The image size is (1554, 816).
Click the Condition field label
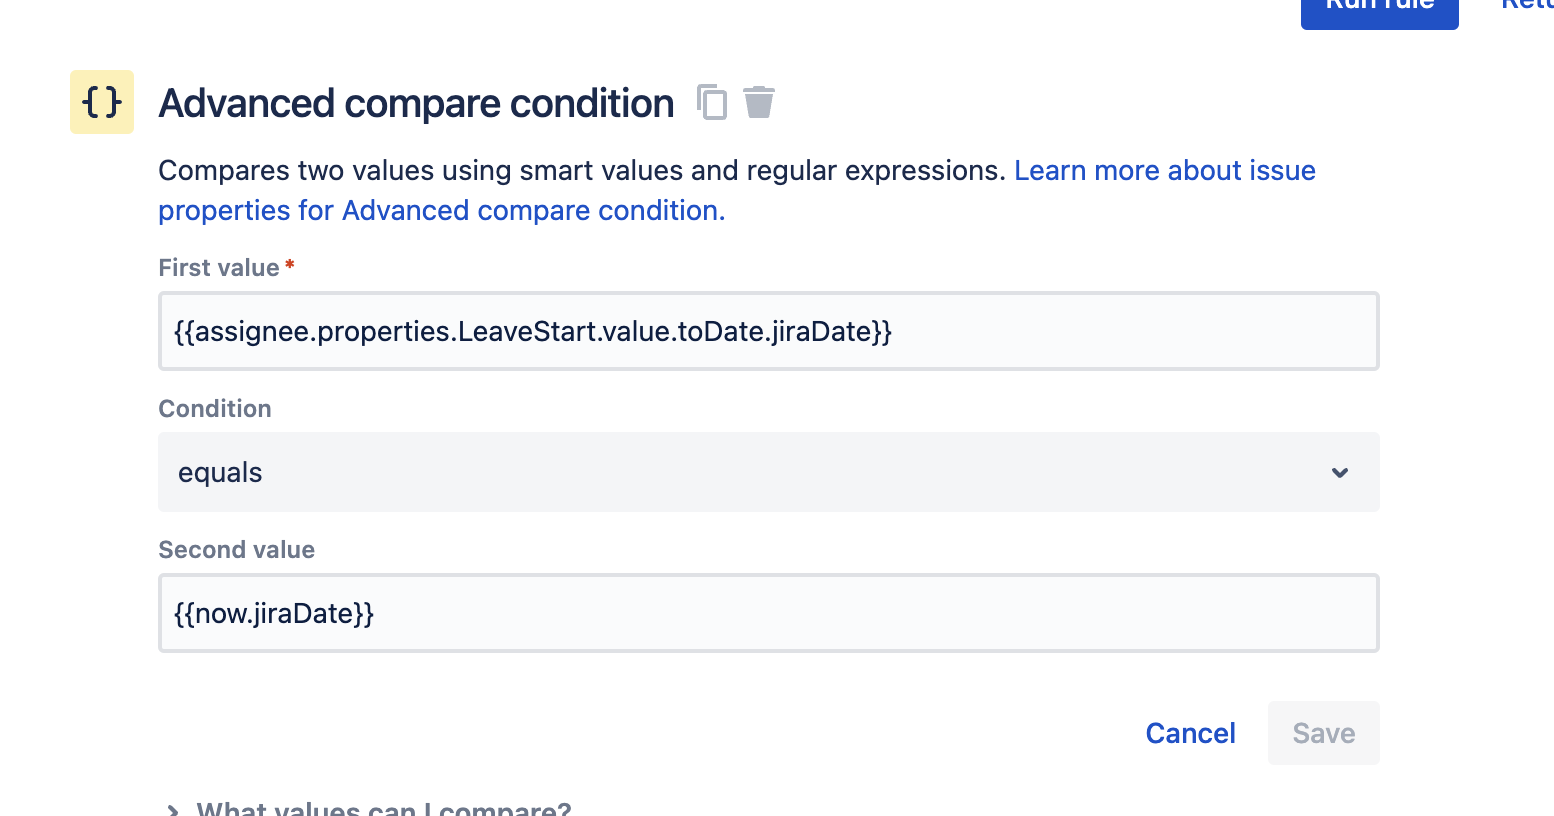[215, 409]
